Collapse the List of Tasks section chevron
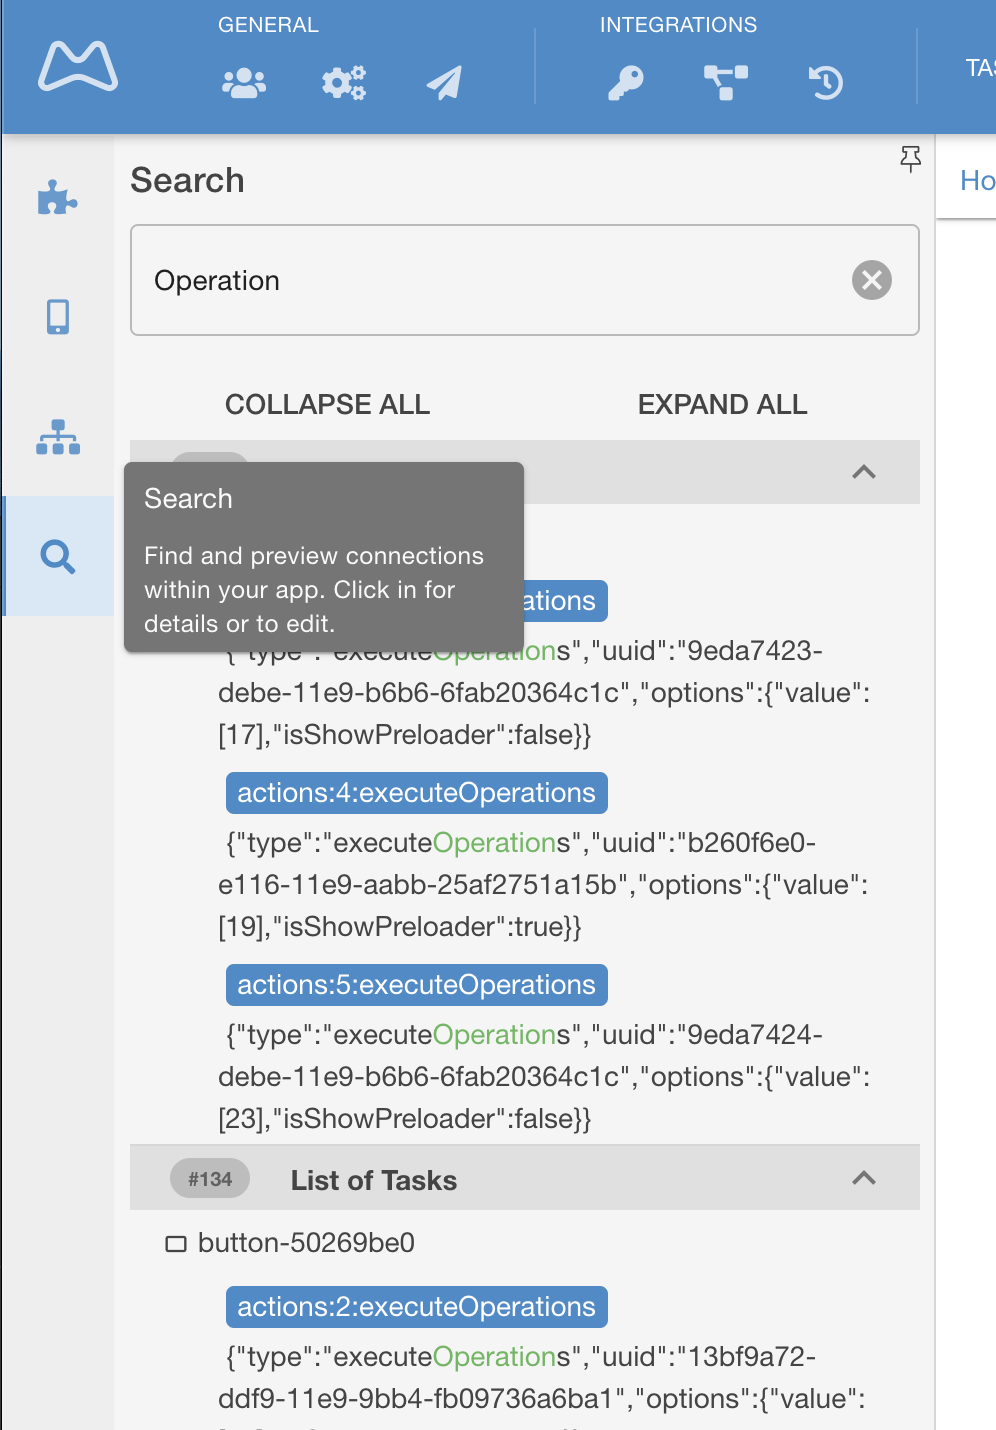The height and width of the screenshot is (1430, 996). pos(864,1178)
